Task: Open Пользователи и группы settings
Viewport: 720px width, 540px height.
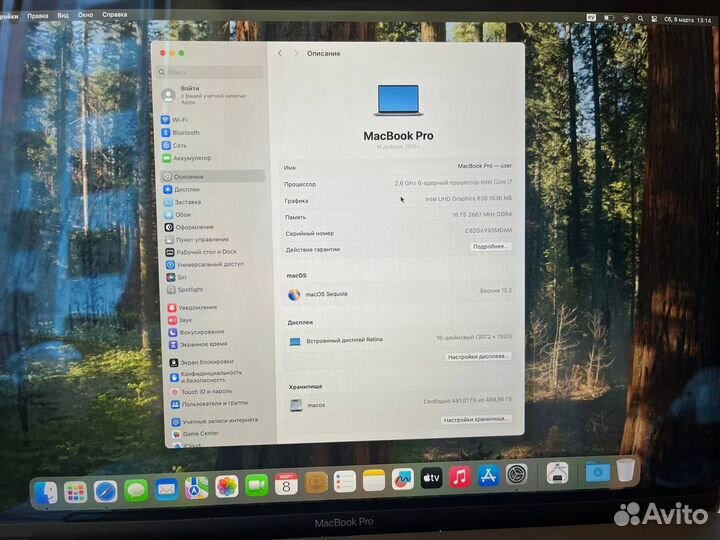Action: coord(210,404)
